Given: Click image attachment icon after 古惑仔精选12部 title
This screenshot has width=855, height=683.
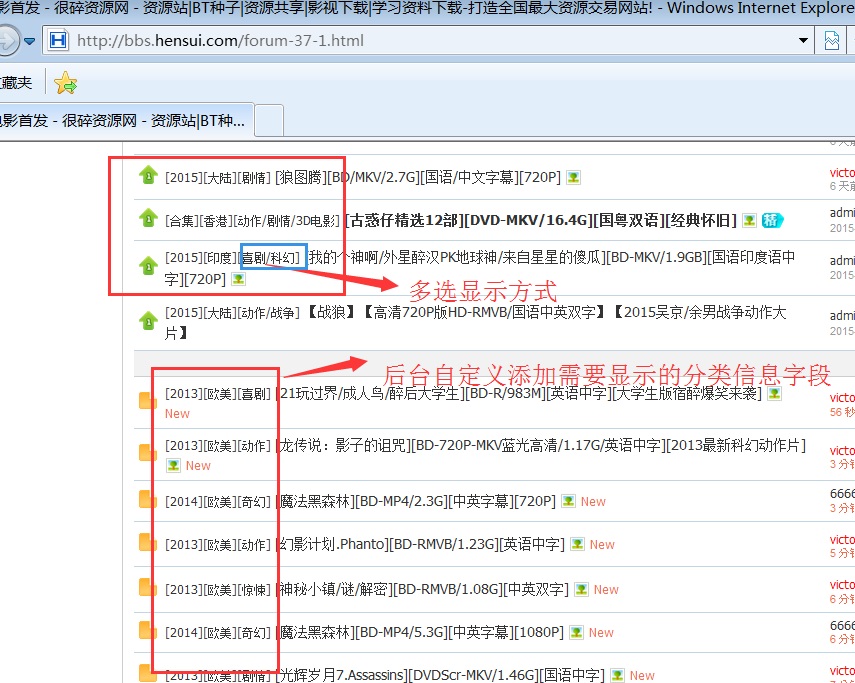Looking at the screenshot, I should (750, 220).
